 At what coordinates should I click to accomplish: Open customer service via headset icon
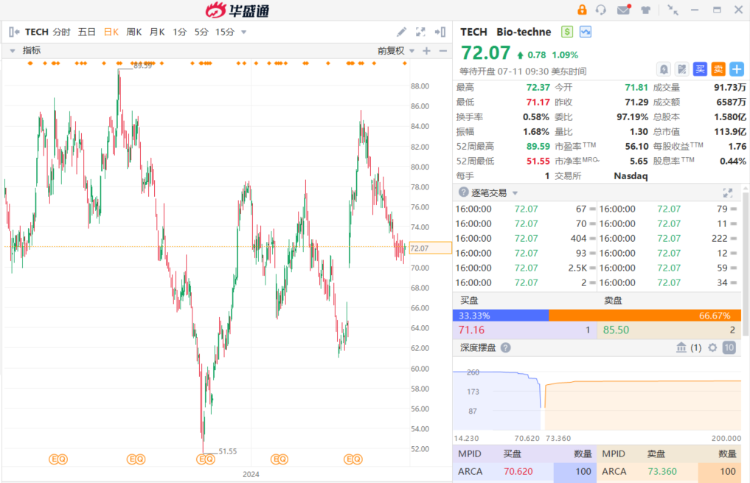(x=601, y=10)
